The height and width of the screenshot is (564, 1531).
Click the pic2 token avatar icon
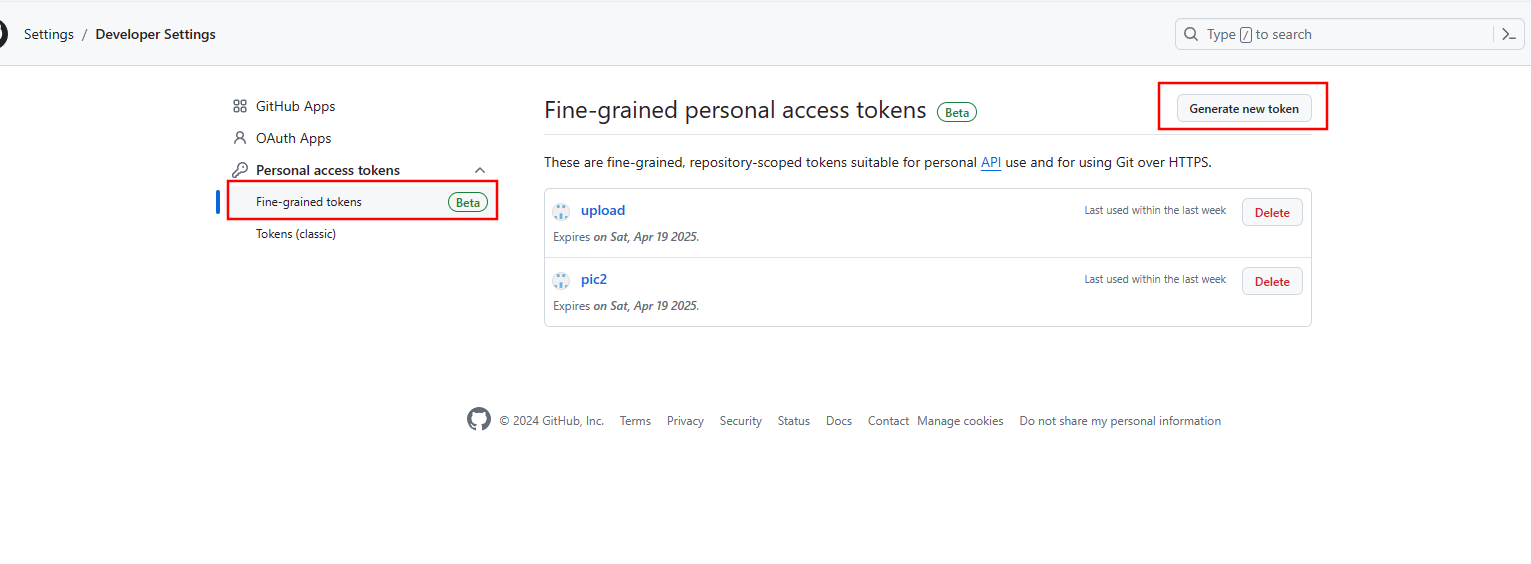562,280
